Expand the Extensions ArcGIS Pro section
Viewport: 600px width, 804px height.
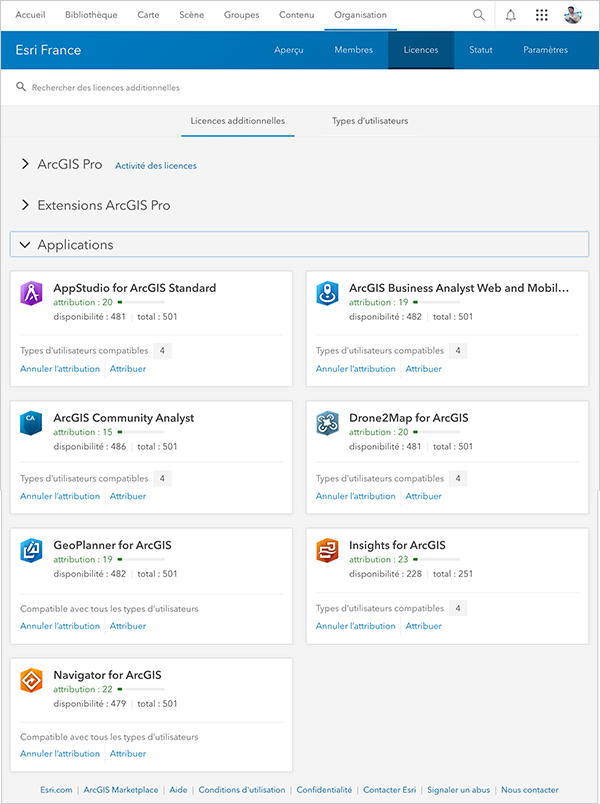[25, 205]
